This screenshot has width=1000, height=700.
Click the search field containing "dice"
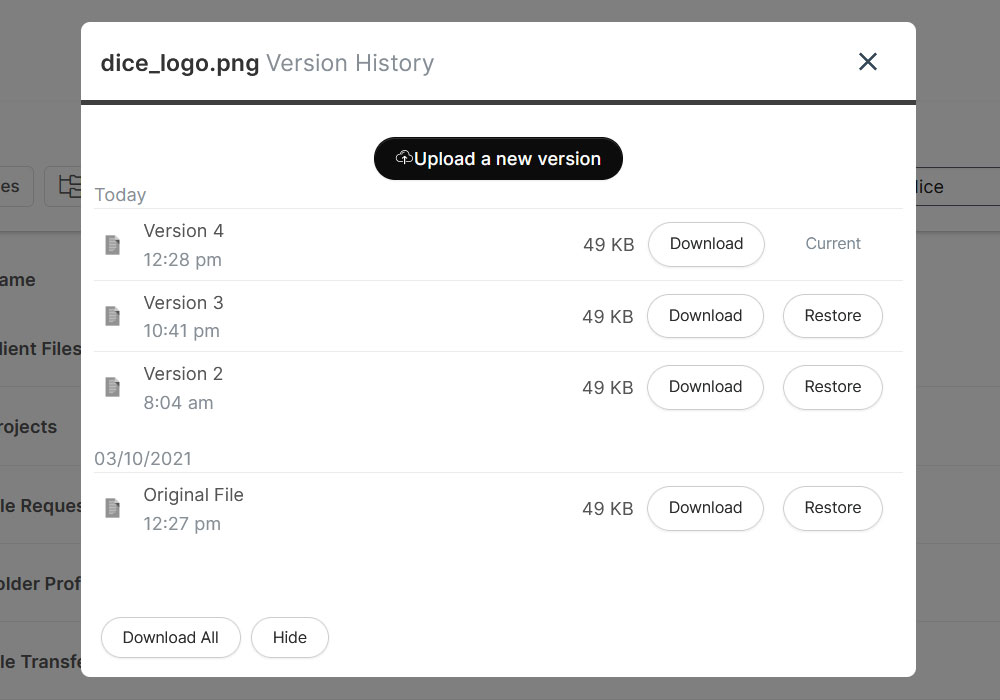[955, 187]
